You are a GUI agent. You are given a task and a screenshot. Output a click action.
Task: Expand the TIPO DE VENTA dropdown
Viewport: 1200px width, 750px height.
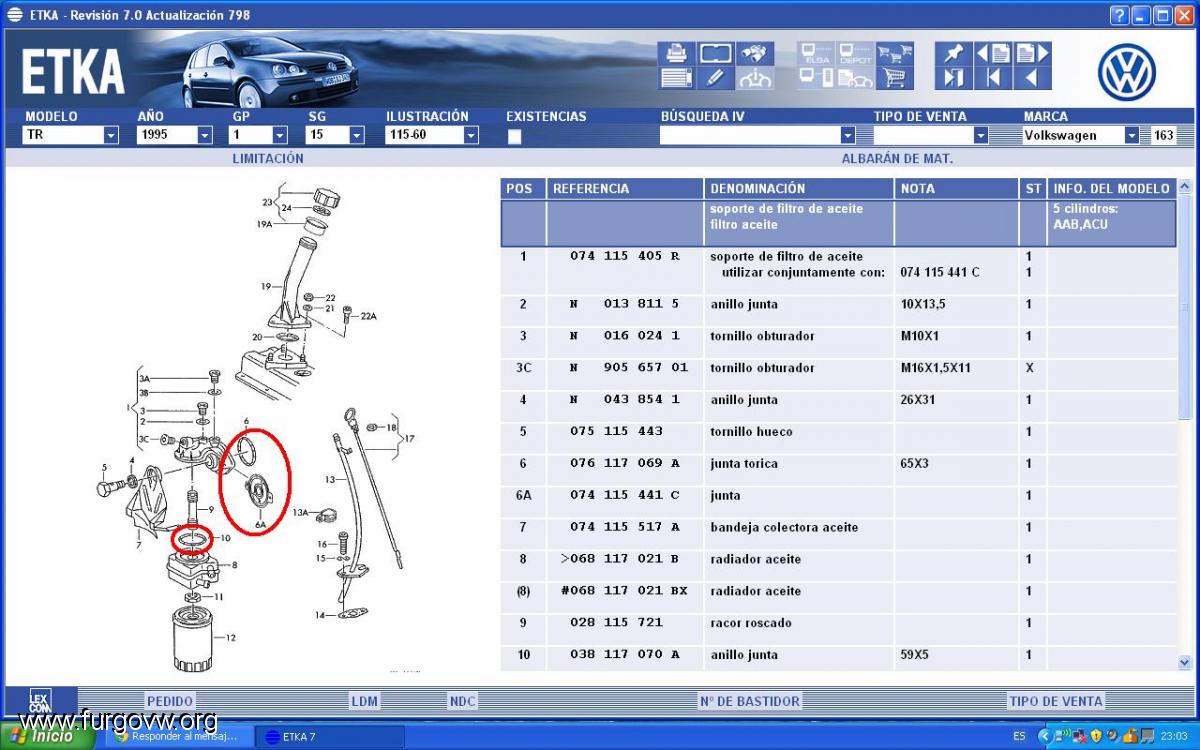(x=981, y=135)
